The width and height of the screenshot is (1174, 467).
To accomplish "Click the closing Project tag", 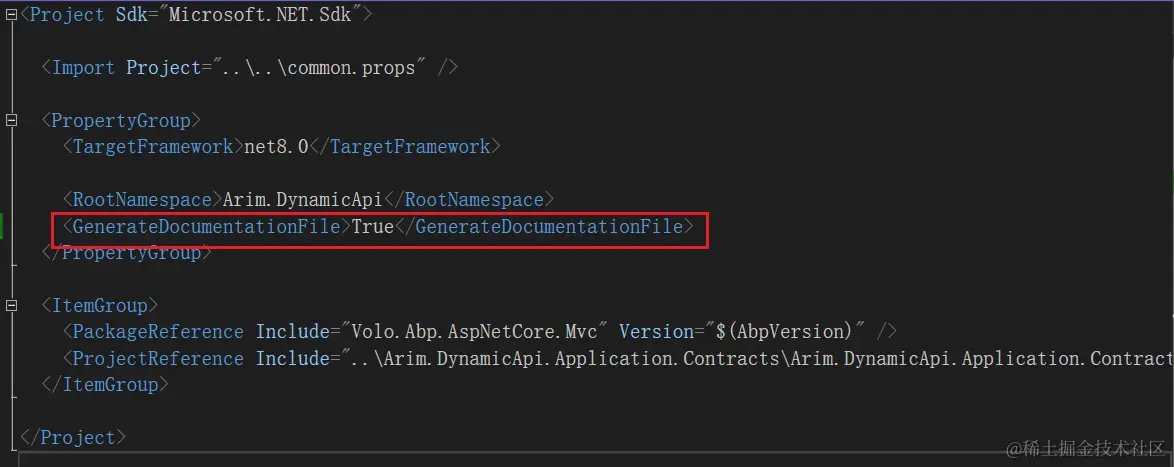I will (x=73, y=437).
